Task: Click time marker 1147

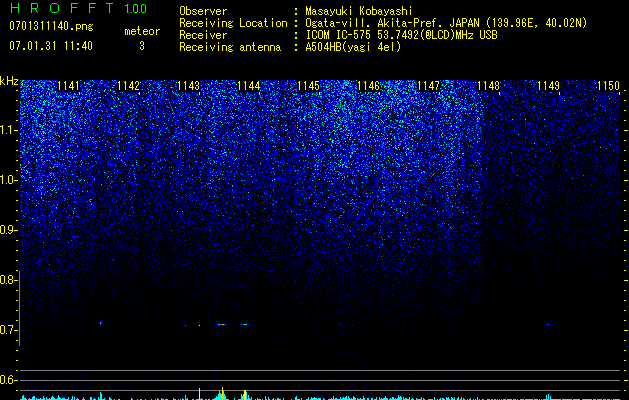Action: coord(428,86)
